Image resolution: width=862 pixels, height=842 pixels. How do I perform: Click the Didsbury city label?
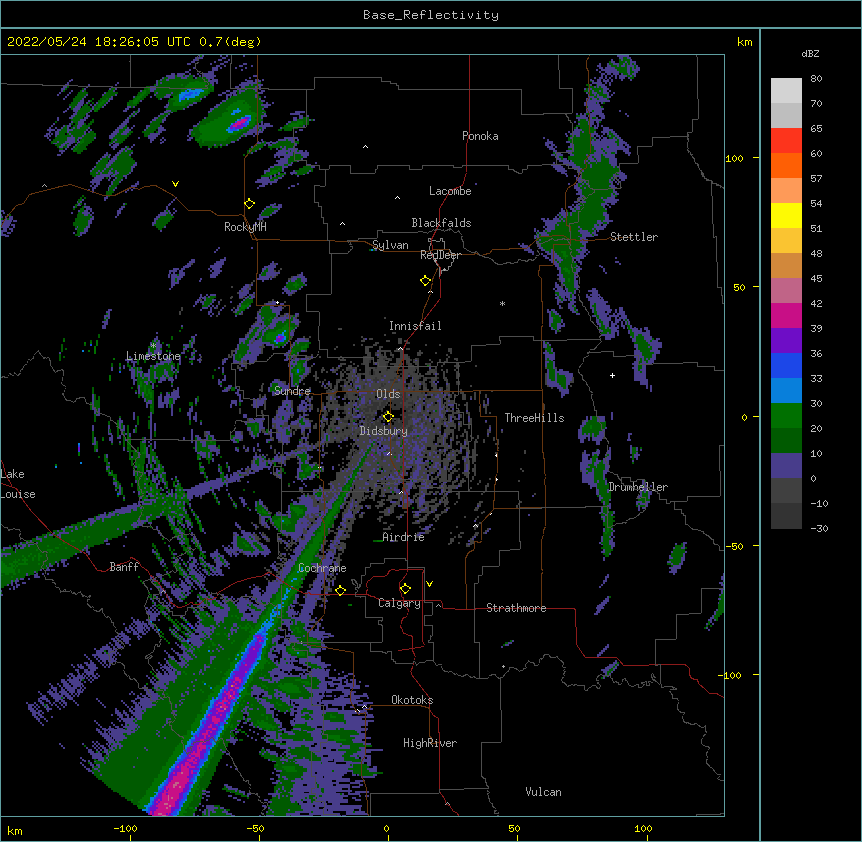[384, 431]
